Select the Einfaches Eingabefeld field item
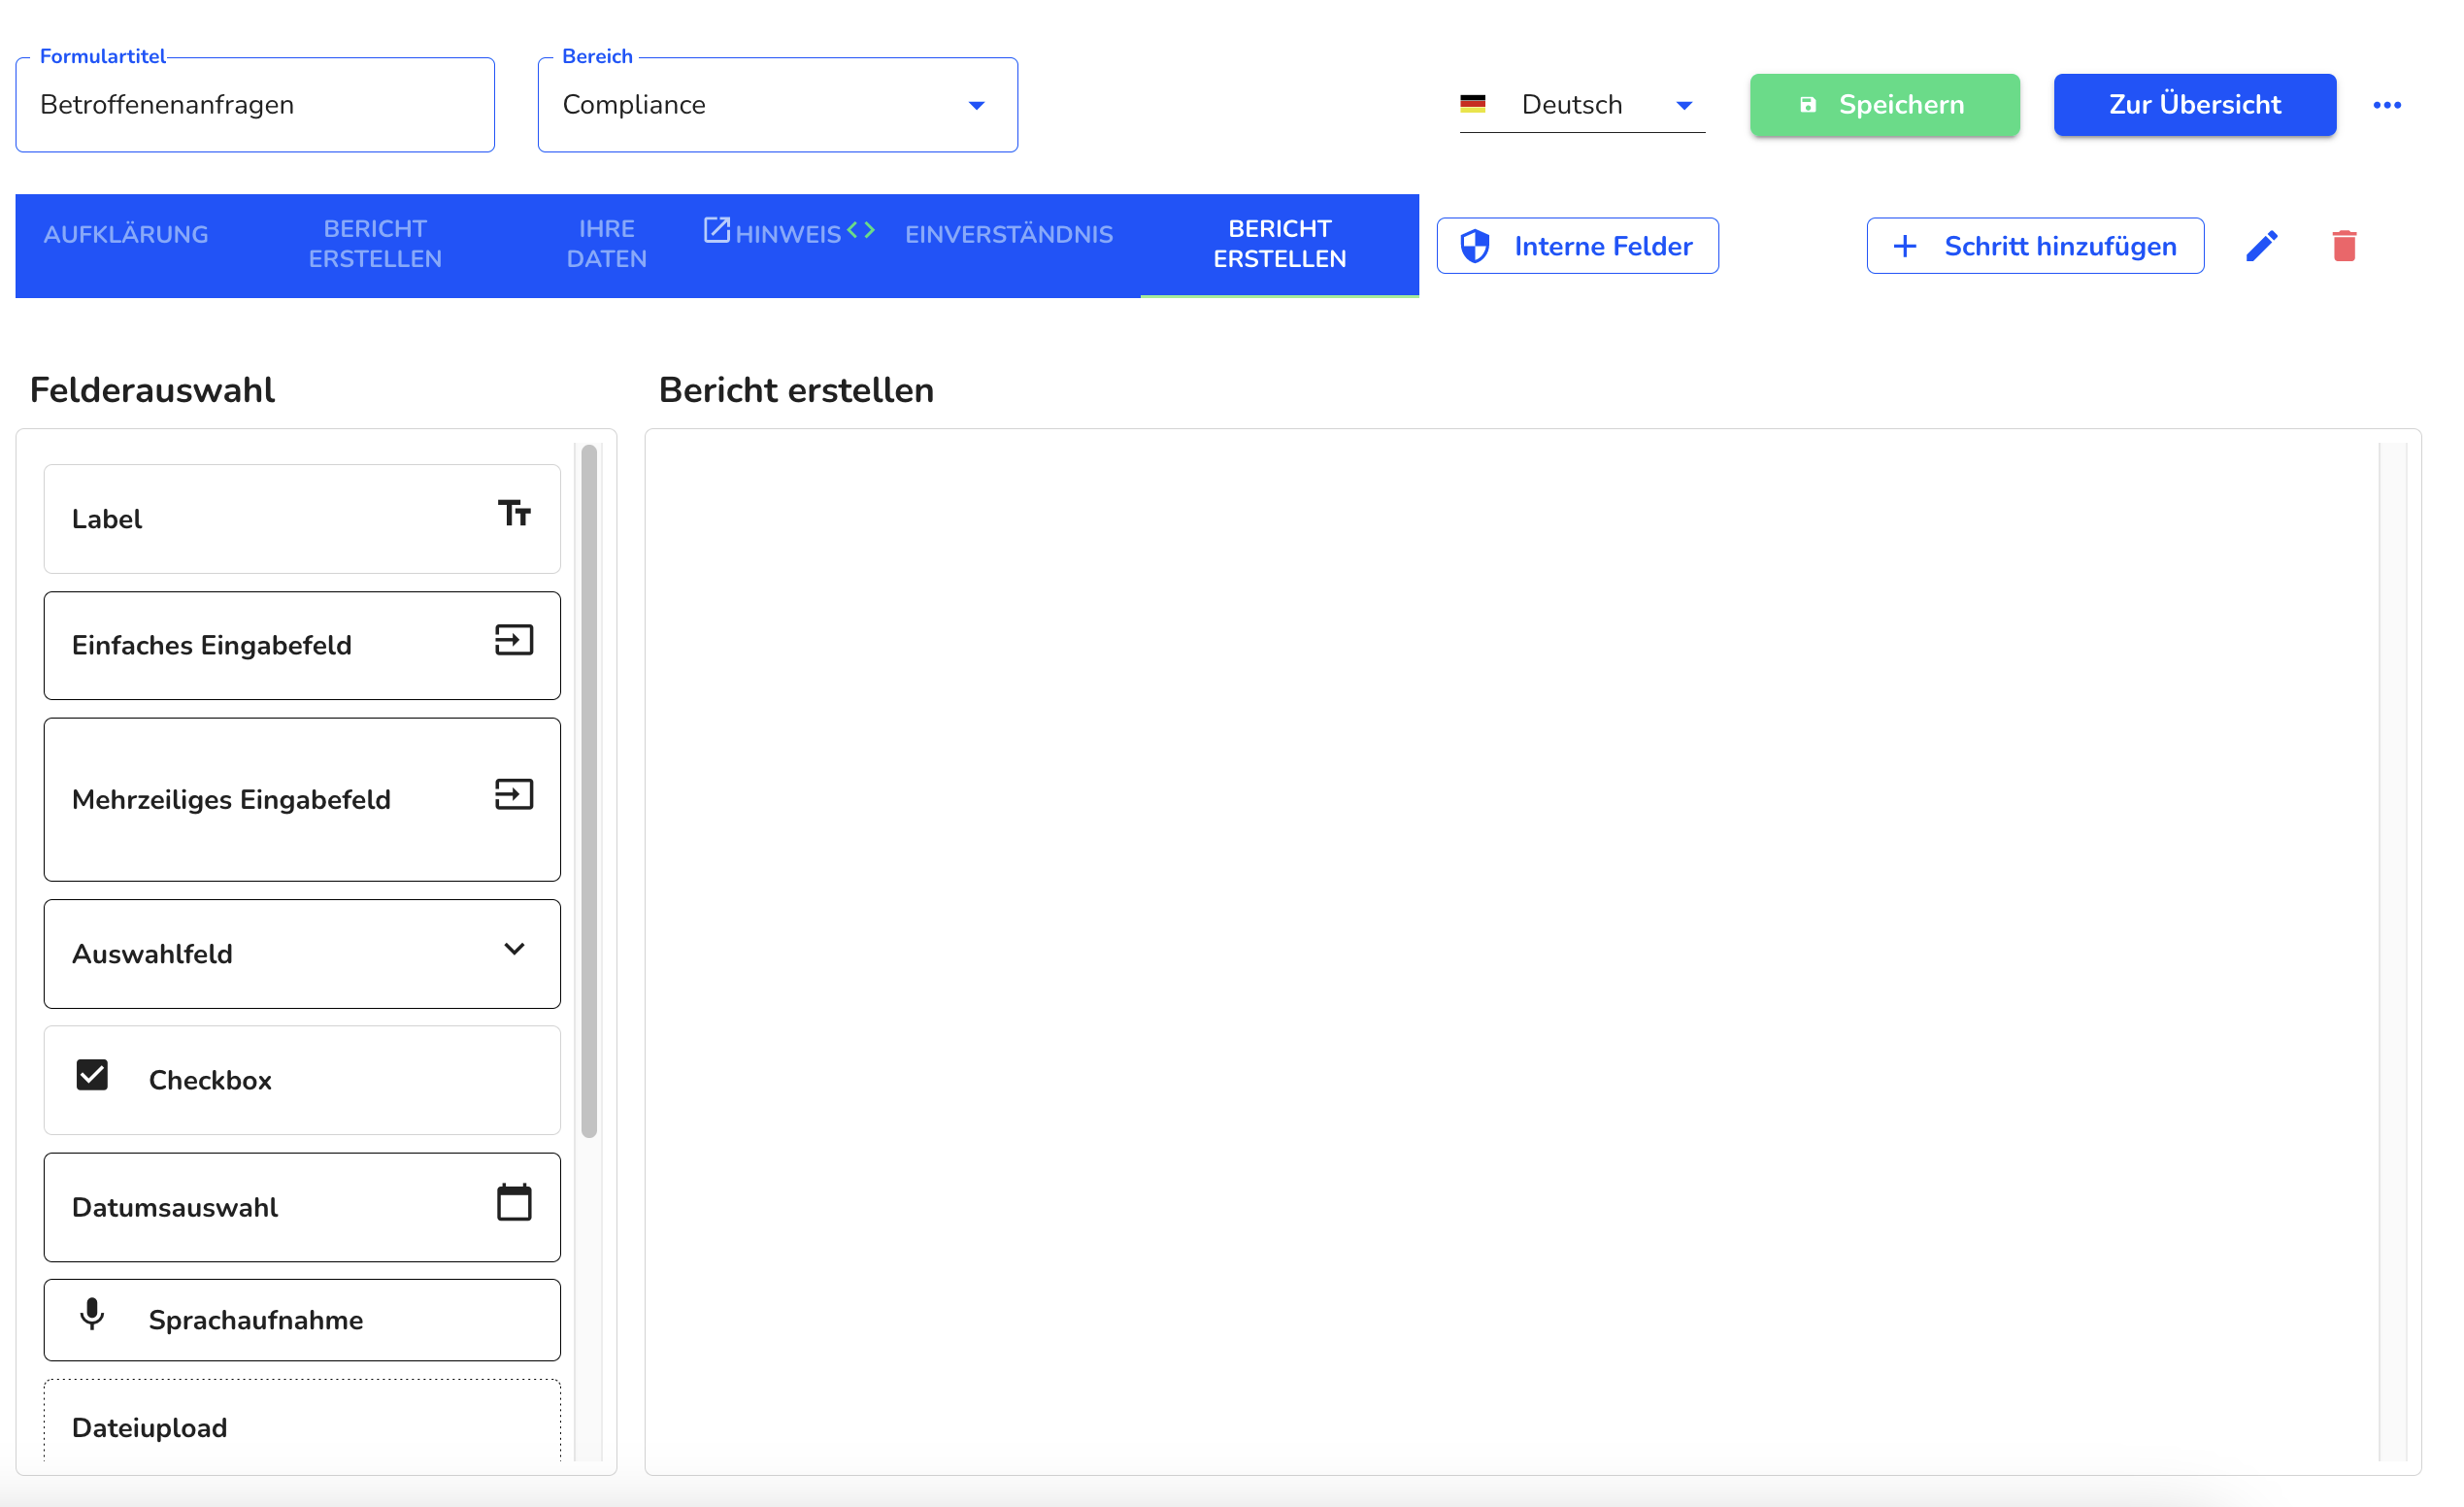The image size is (2464, 1507). (x=302, y=645)
